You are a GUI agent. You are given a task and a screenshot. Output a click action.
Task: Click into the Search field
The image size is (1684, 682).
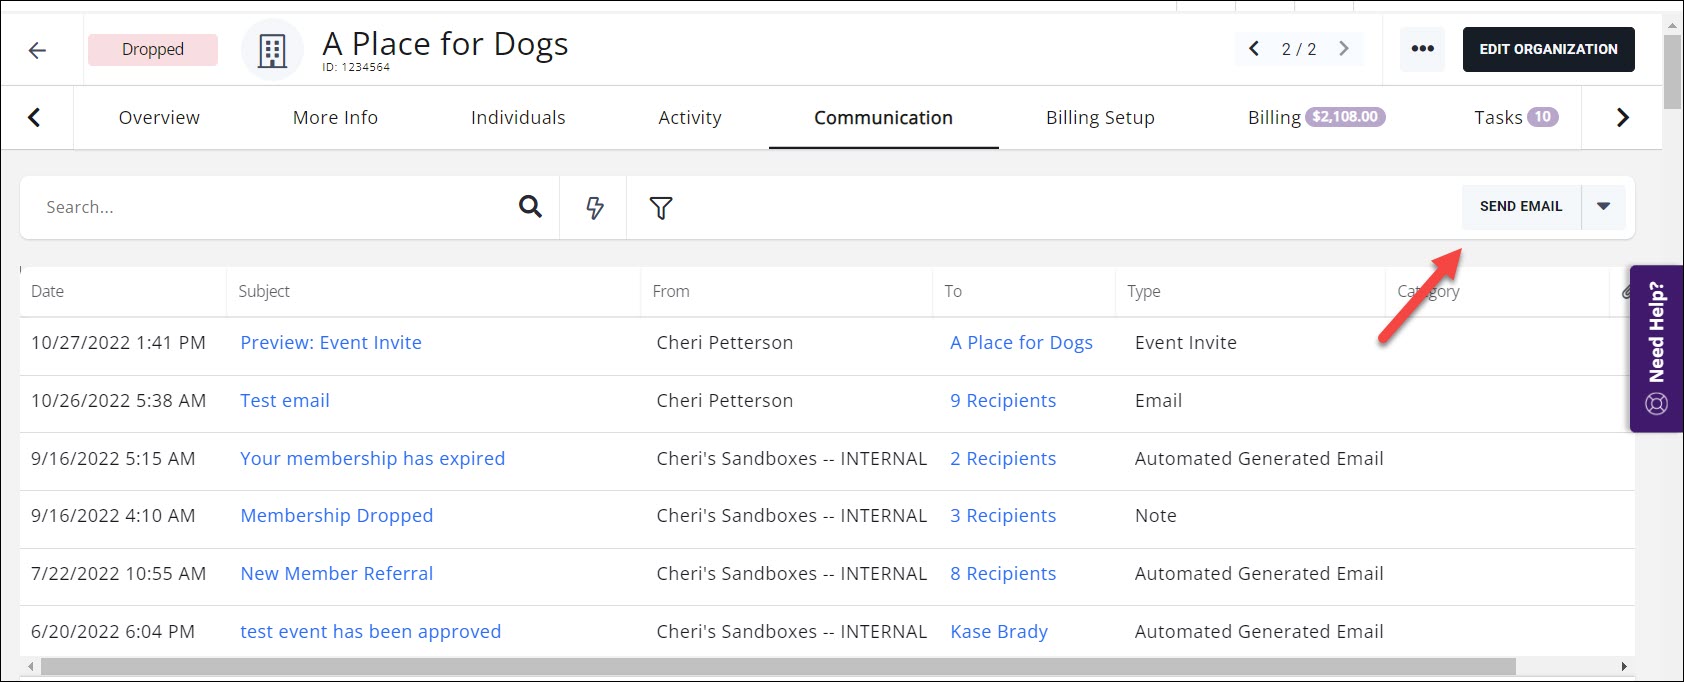(x=270, y=208)
